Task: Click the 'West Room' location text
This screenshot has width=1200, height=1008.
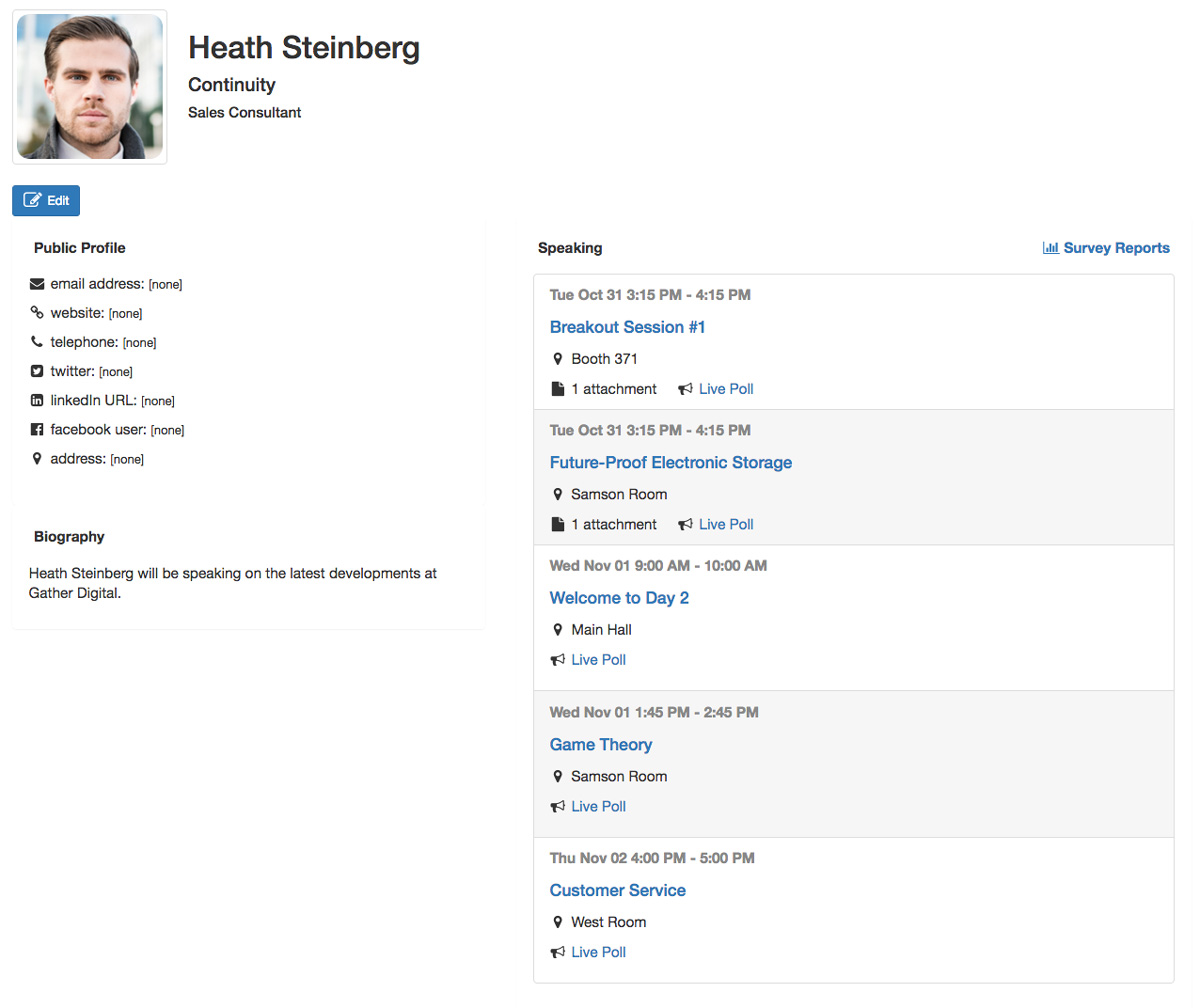Action: 609,922
